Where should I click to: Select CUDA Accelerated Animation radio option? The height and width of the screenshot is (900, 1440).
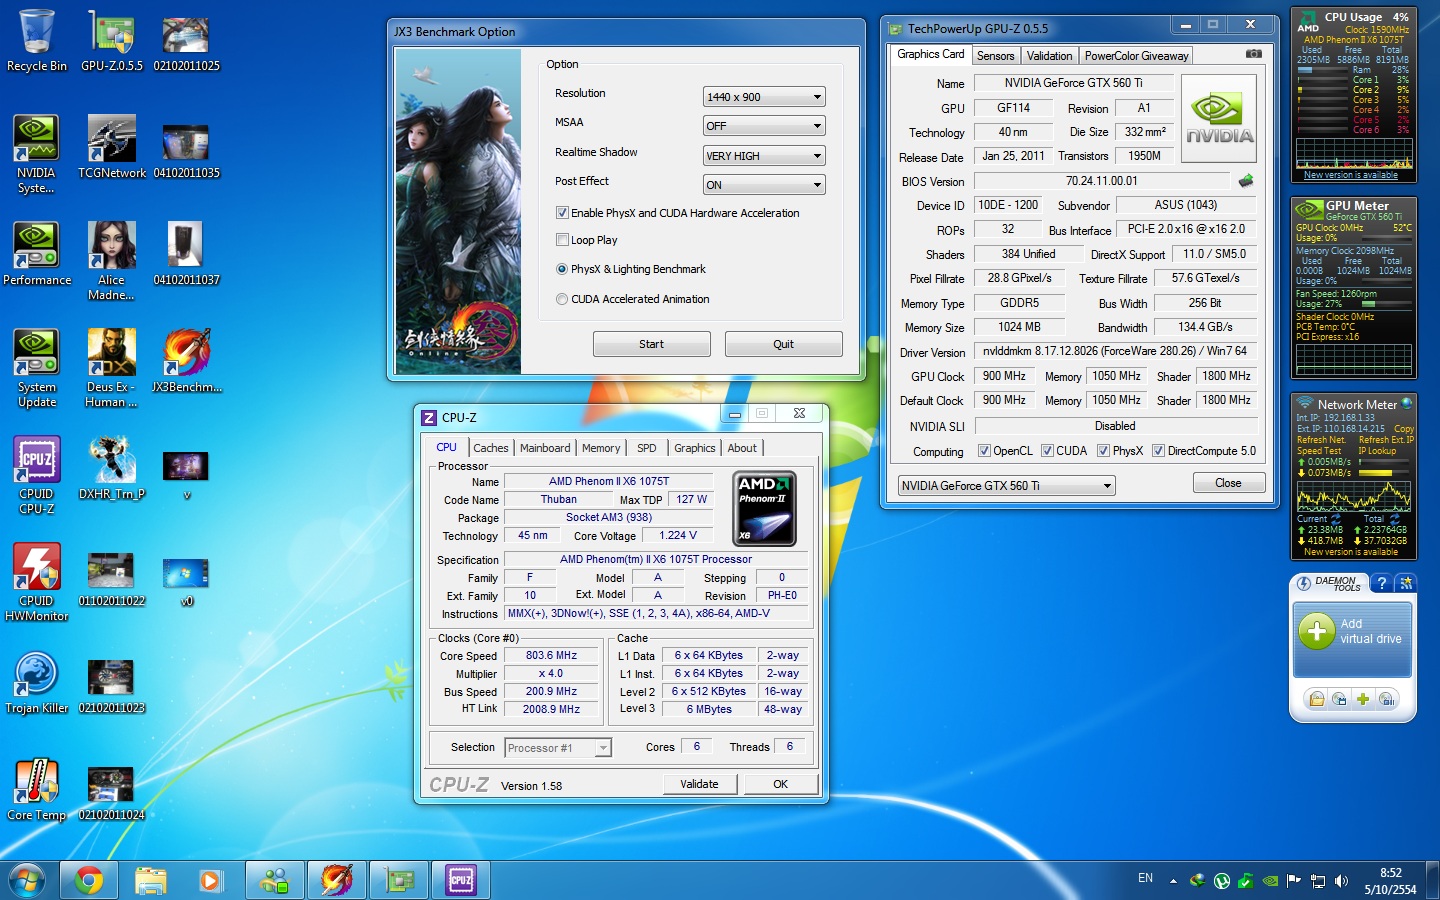(x=562, y=299)
